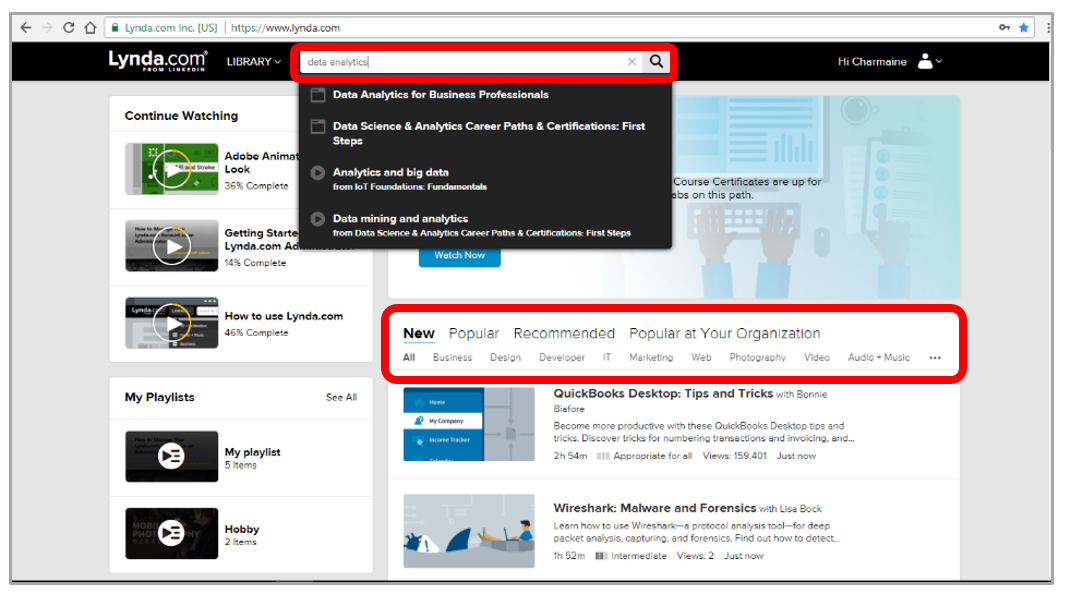1068x594 pixels.
Task: Click the Continue Watching heading
Action: [181, 116]
